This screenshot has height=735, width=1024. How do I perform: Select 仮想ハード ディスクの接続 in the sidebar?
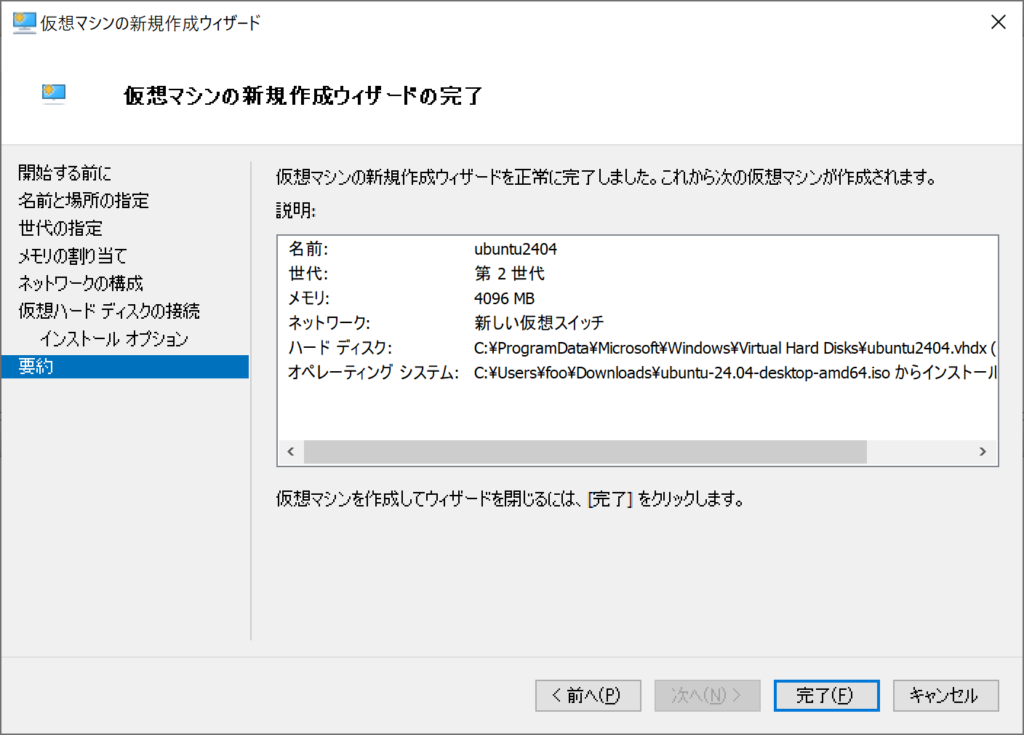[109, 311]
